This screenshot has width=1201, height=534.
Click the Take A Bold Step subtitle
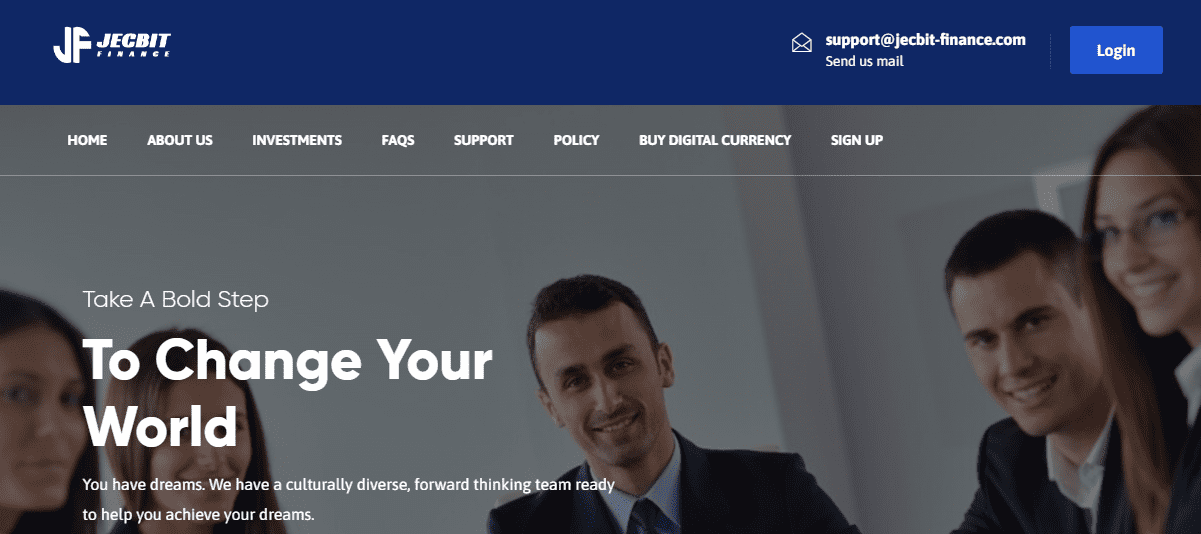pos(176,299)
